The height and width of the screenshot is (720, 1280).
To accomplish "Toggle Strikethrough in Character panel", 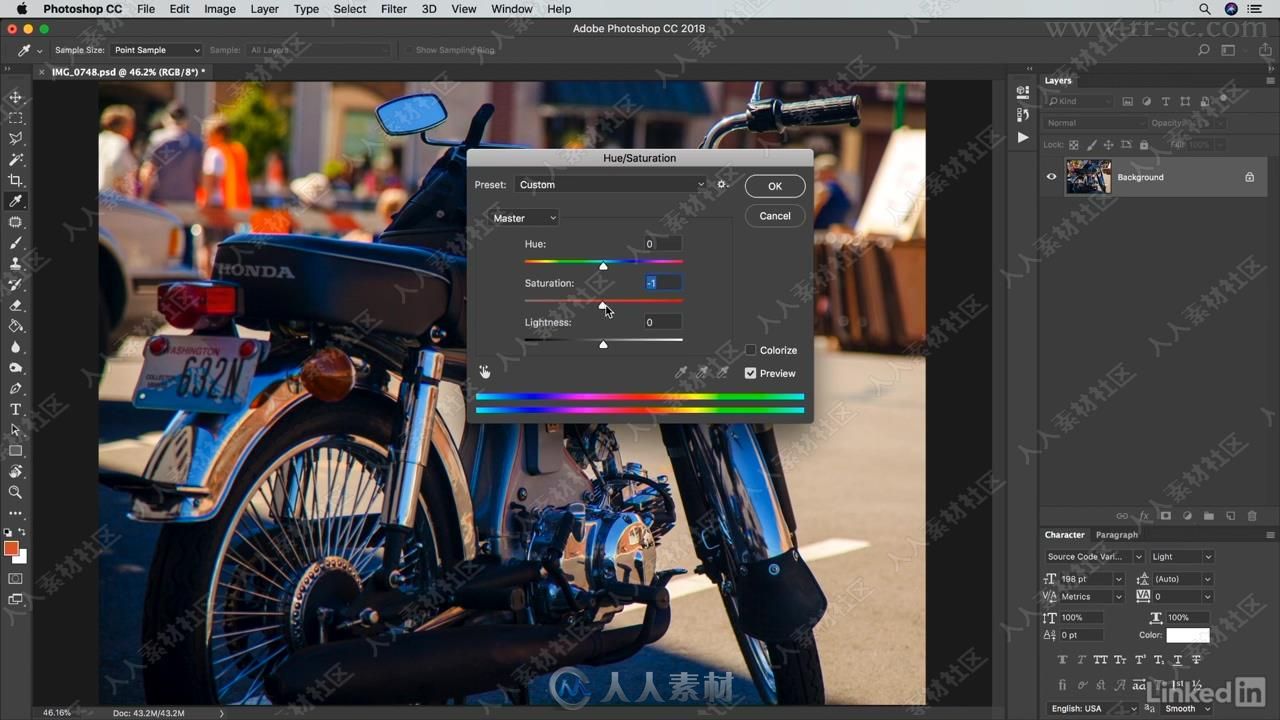I will [x=1196, y=660].
